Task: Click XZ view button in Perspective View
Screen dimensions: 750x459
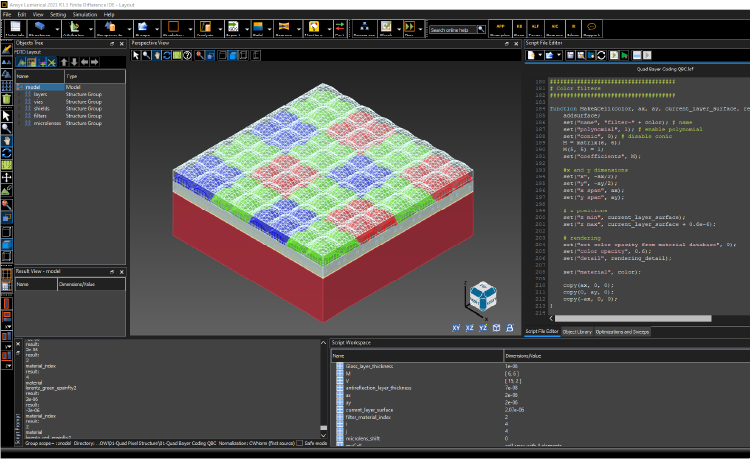Action: (x=470, y=328)
